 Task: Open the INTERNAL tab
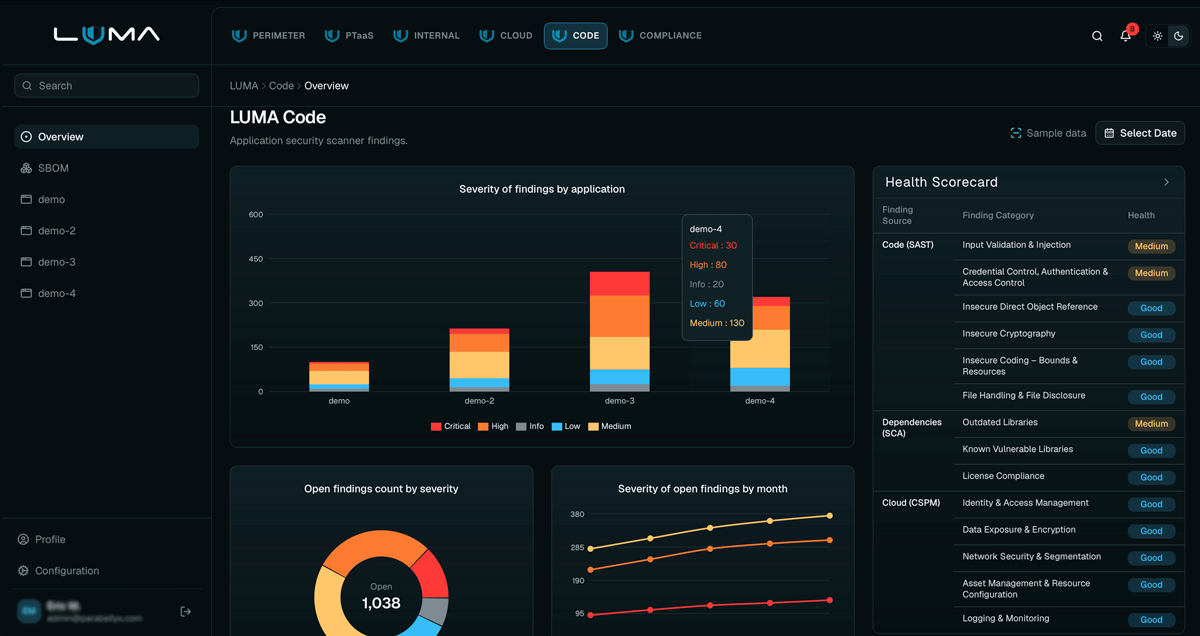pyautogui.click(x=427, y=36)
